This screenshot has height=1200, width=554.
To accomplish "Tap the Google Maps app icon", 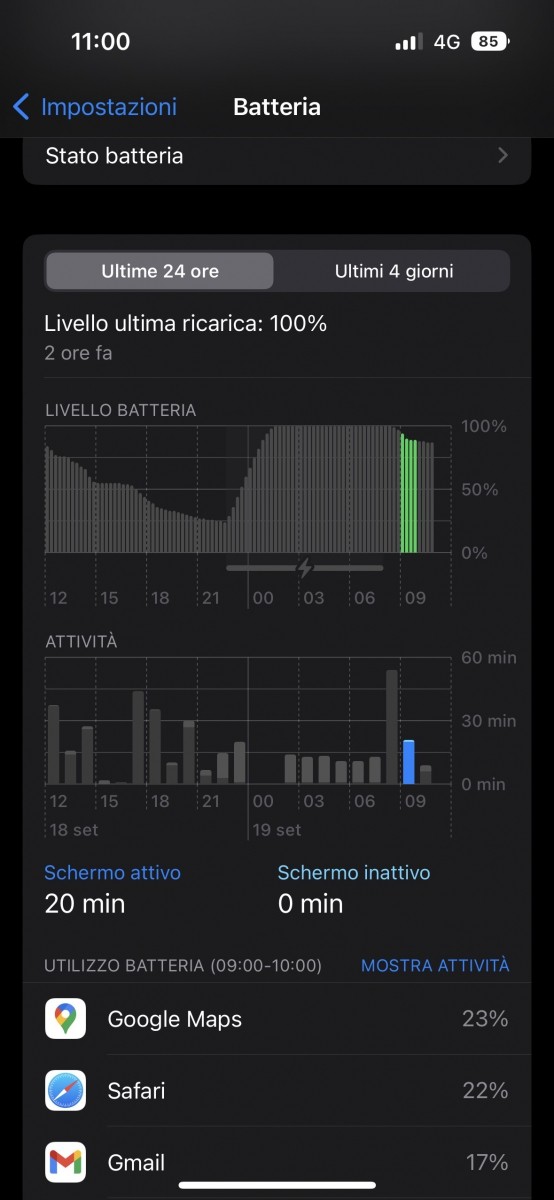I will pos(66,1019).
